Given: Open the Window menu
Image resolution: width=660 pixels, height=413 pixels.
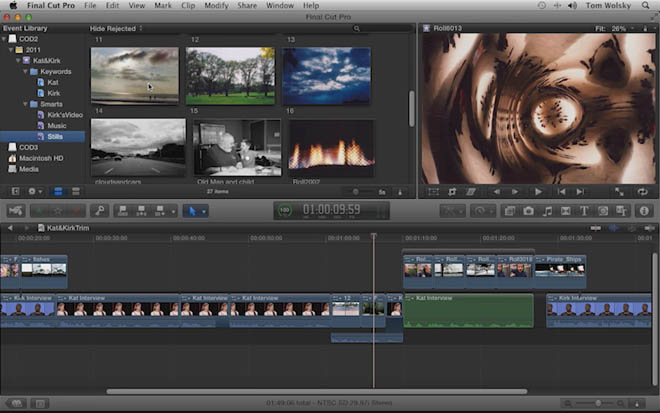Looking at the screenshot, I should 280,5.
